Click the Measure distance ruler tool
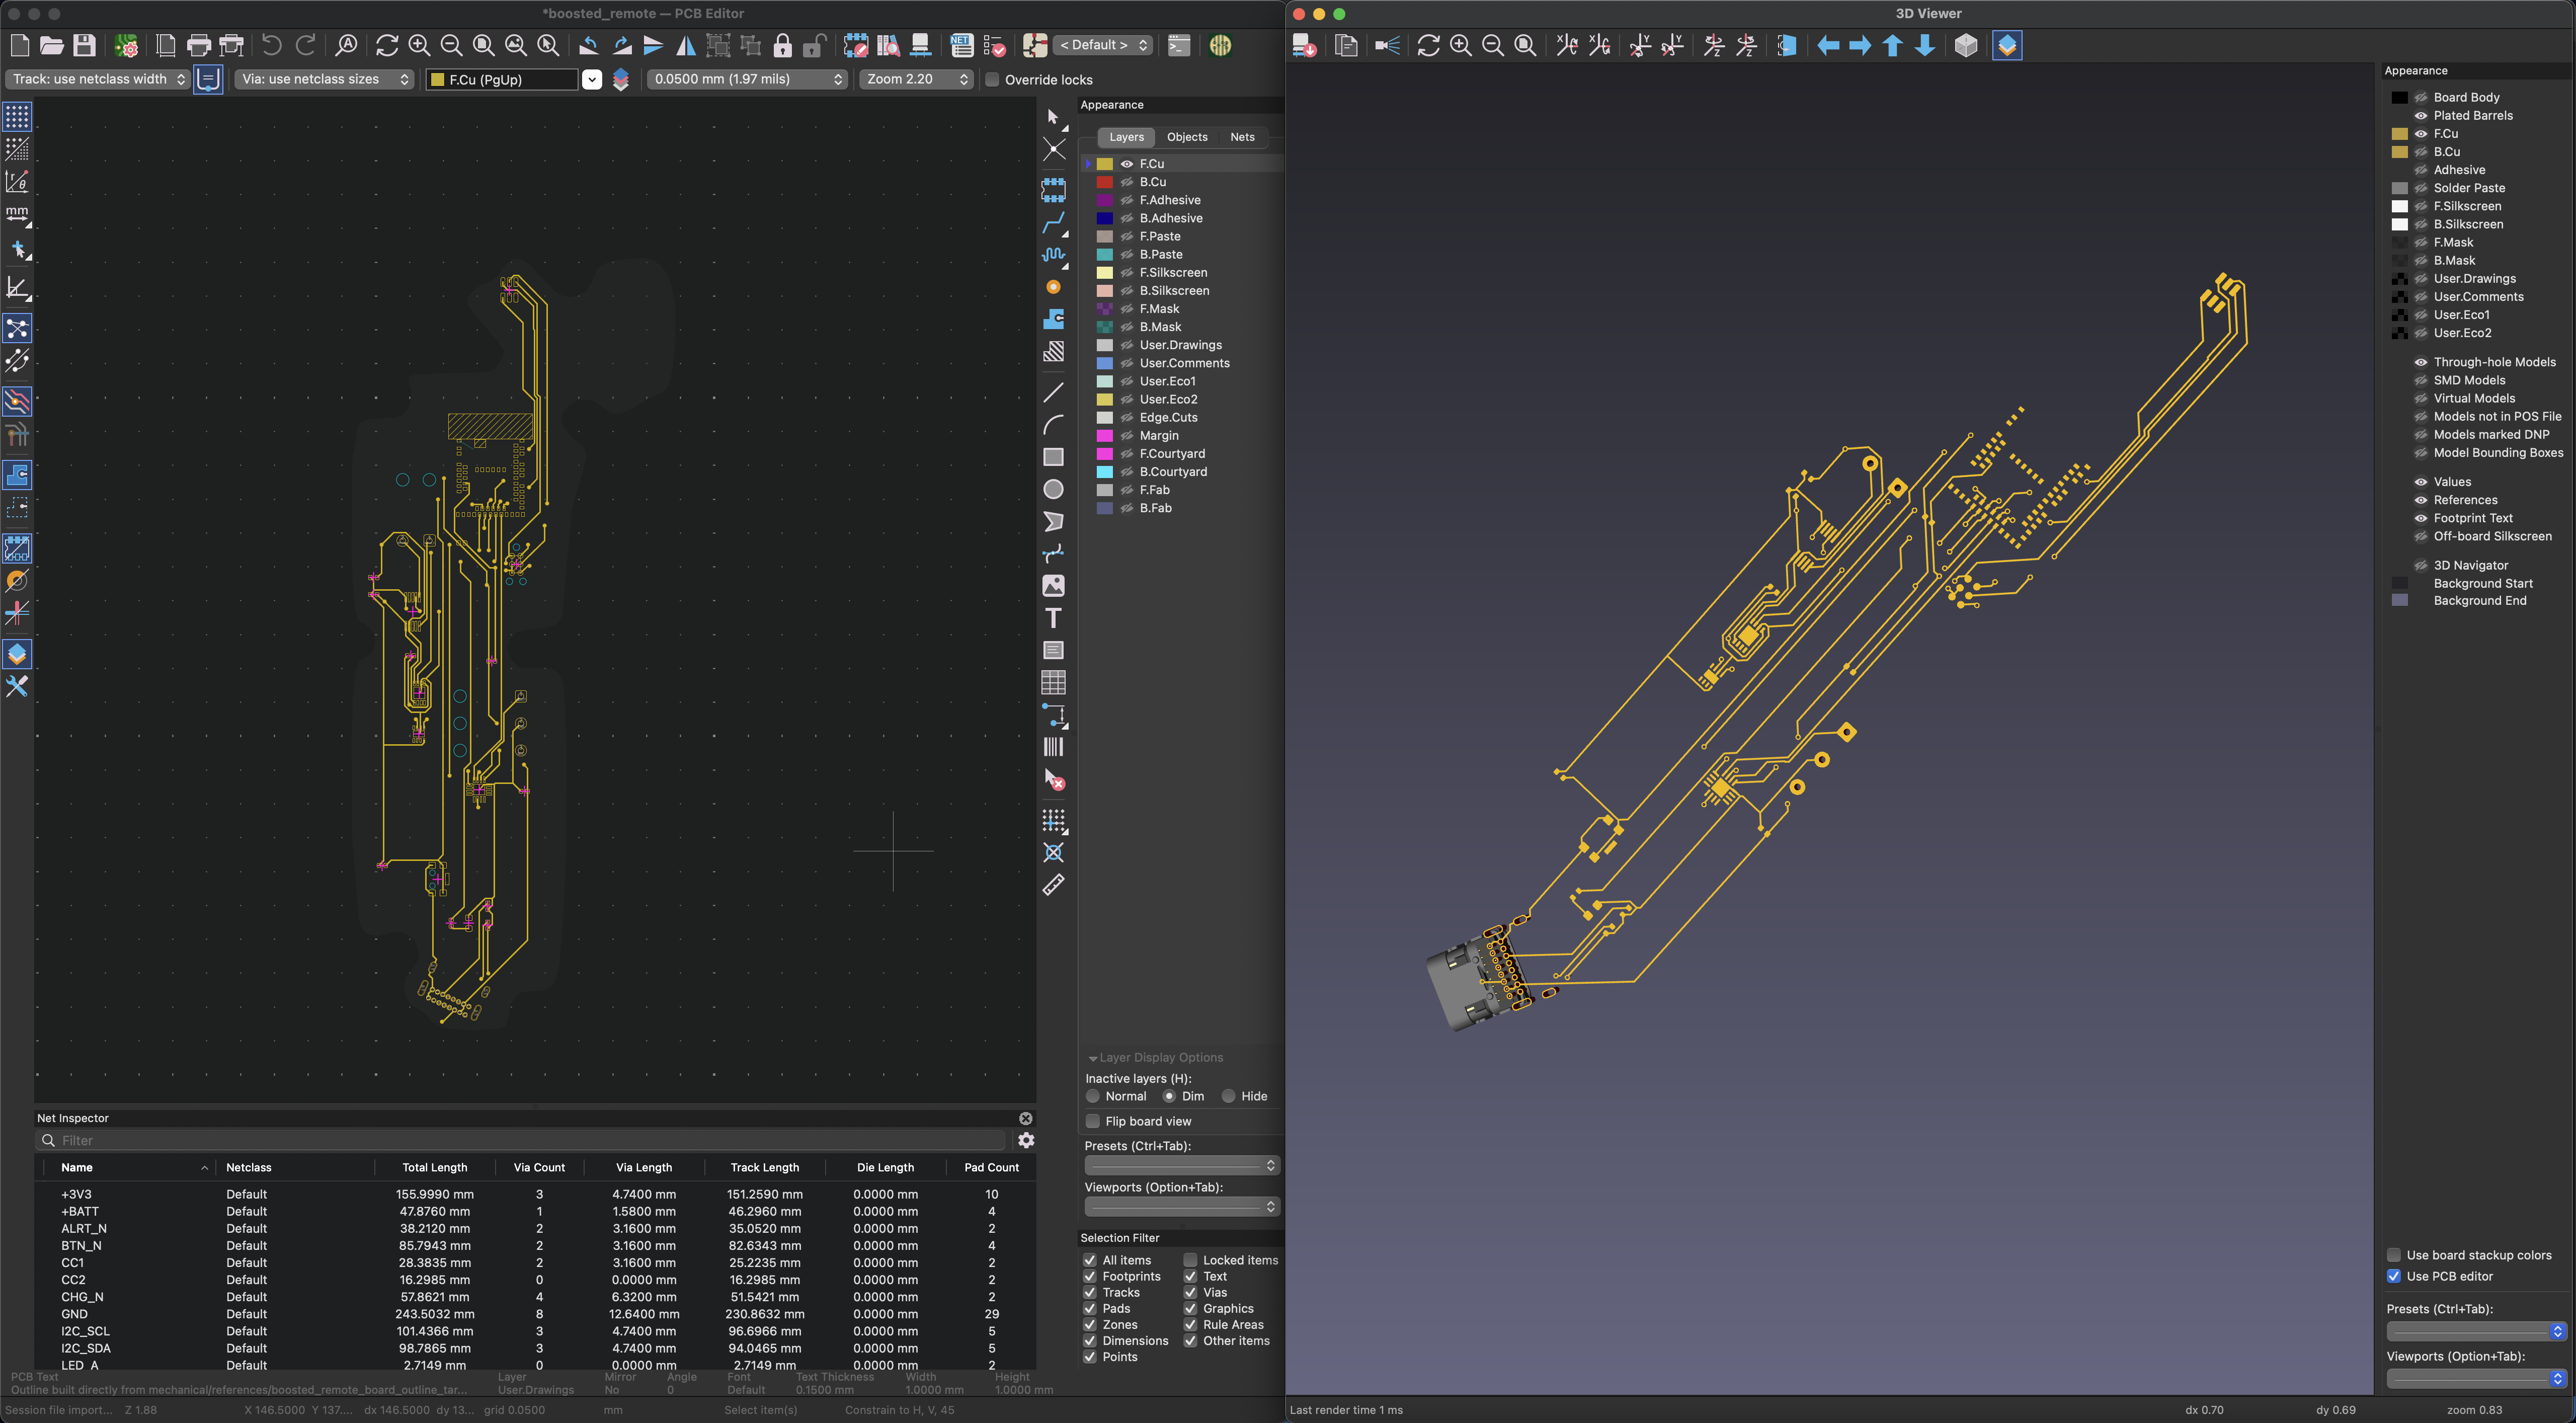 point(1053,885)
